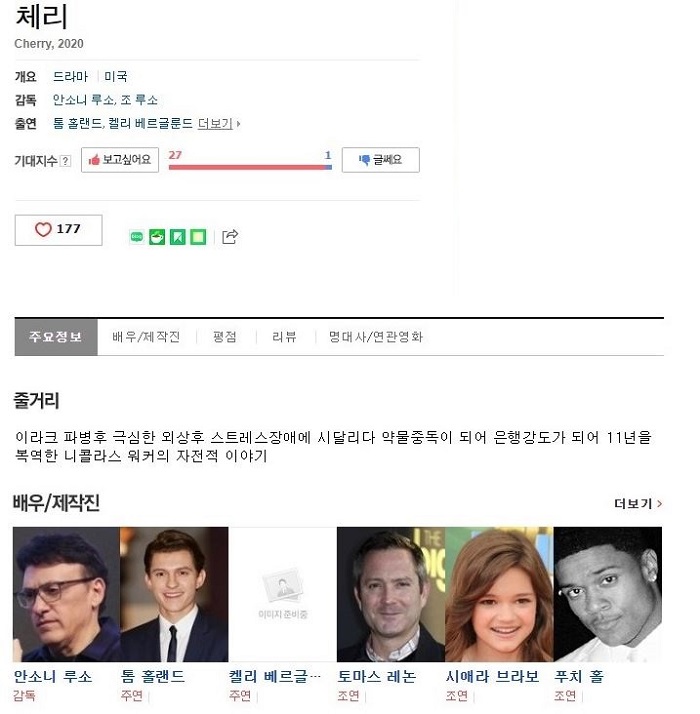Share via the green Line messenger icon
700x714 pixels.
[137, 237]
